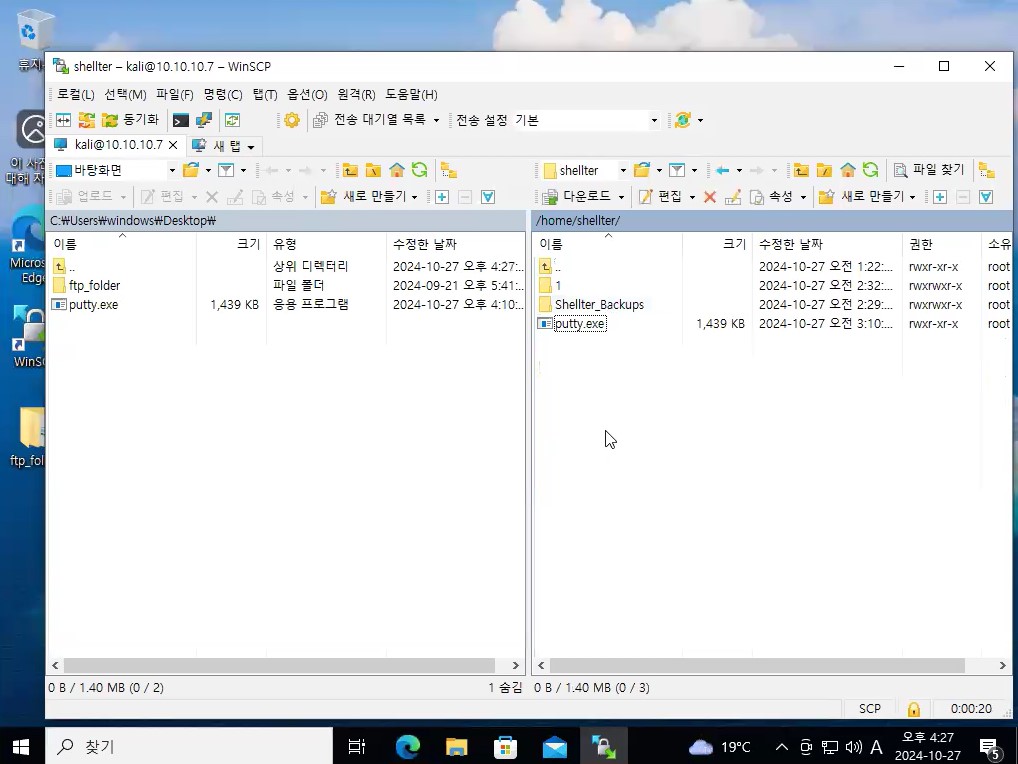Expand the Download dropdown arrow
The height and width of the screenshot is (764, 1018).
coord(621,197)
